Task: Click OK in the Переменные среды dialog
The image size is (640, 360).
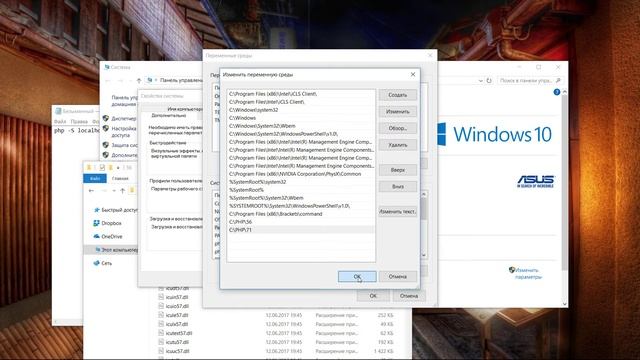Action: [373, 296]
